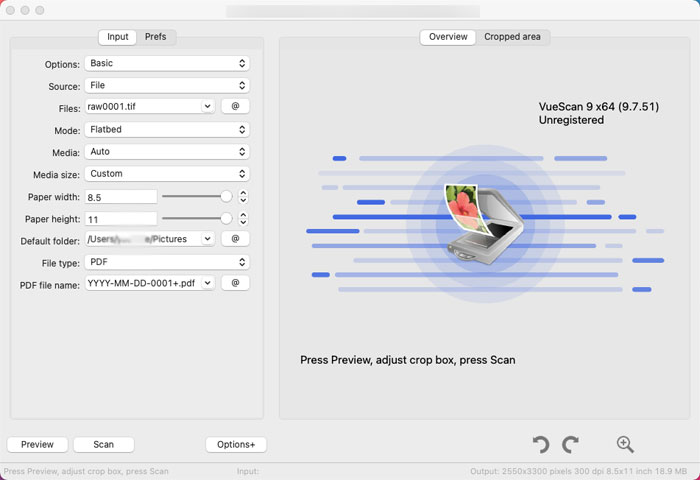The width and height of the screenshot is (700, 480).
Task: Click the Scan button
Action: 104,445
